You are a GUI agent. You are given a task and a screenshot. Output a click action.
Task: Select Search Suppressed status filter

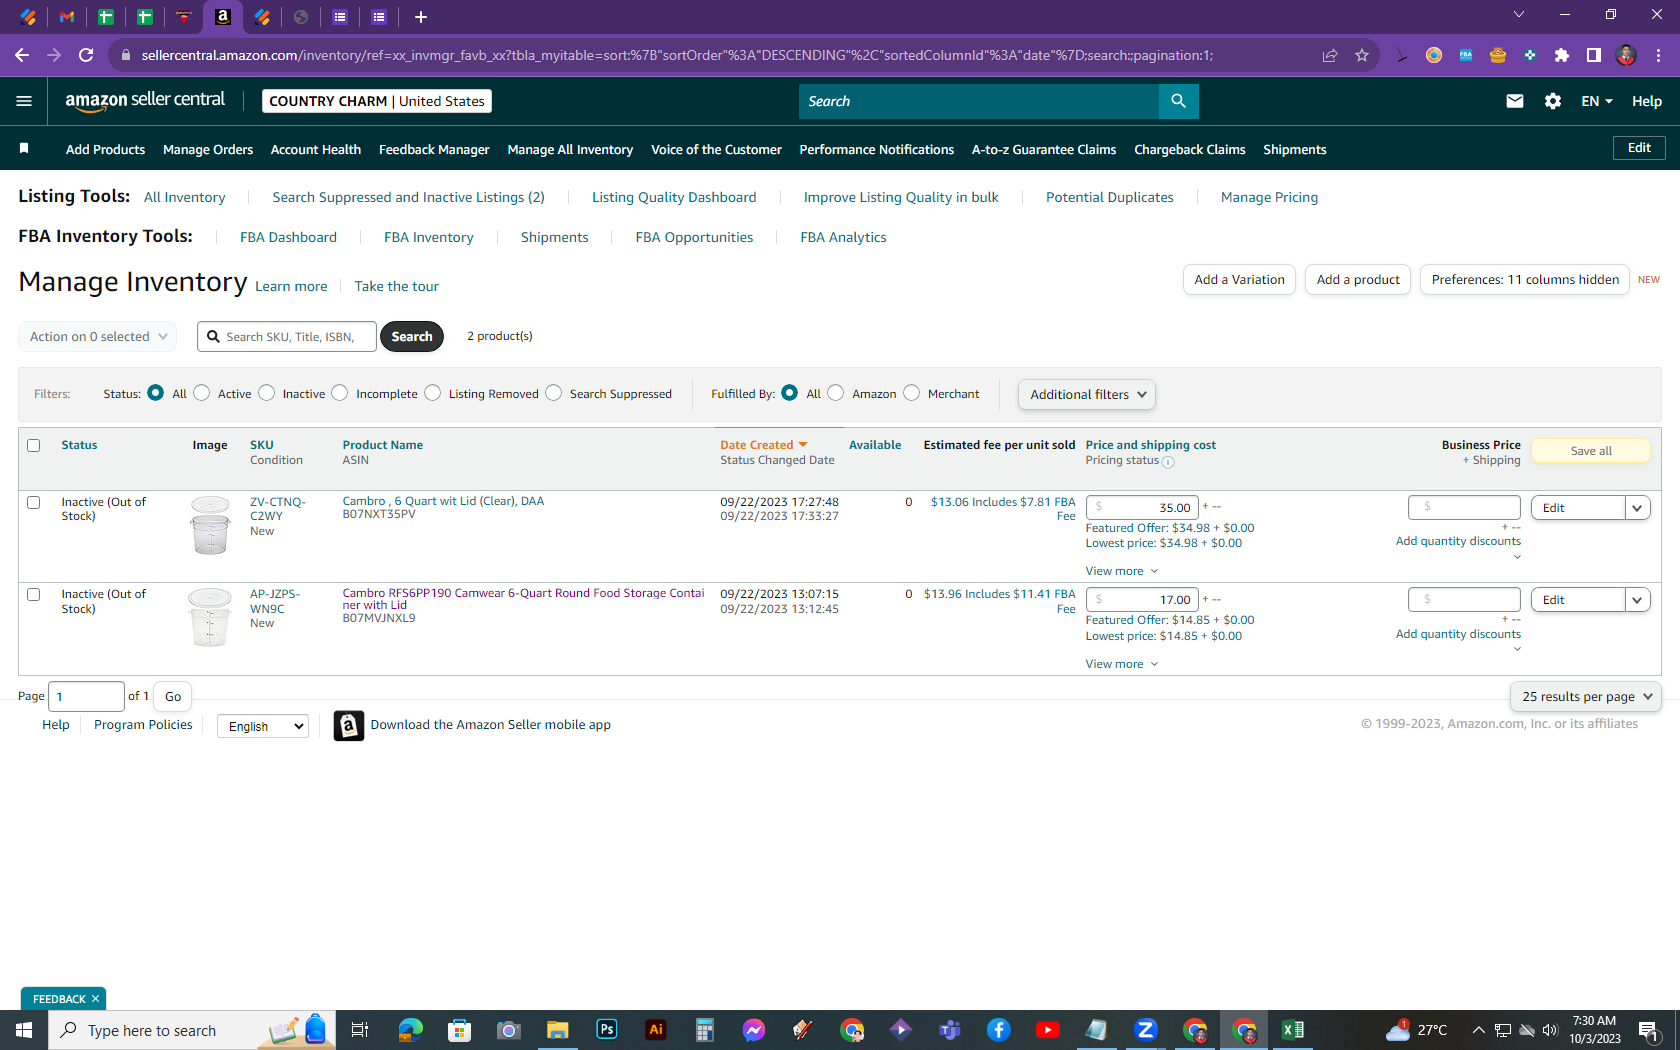pos(554,393)
